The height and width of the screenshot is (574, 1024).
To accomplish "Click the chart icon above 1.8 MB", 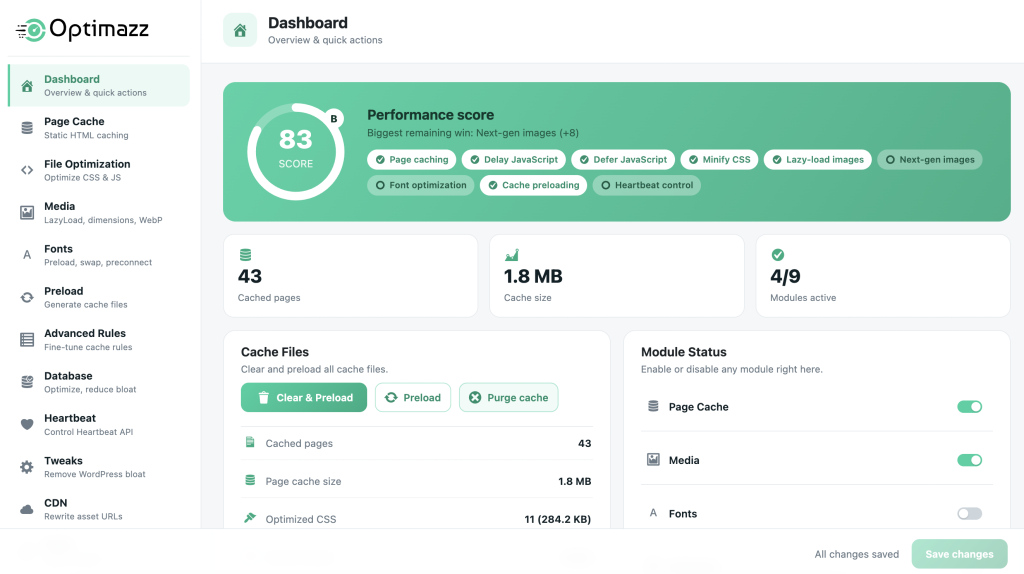I will tap(512, 255).
